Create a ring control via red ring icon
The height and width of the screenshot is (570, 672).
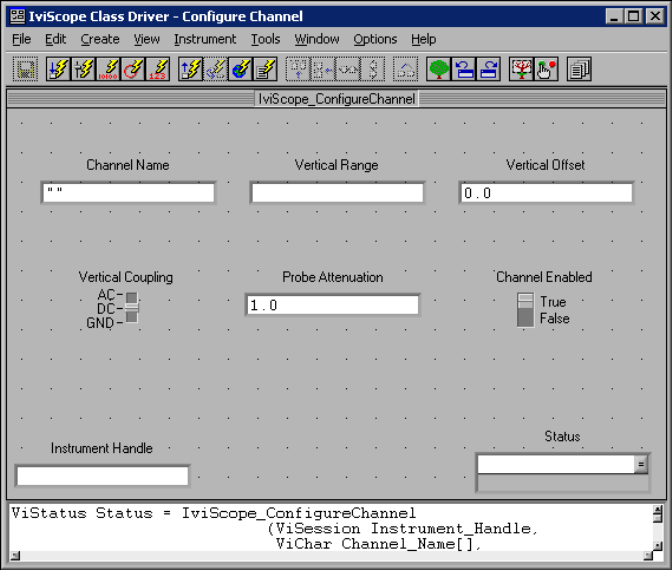pos(133,69)
